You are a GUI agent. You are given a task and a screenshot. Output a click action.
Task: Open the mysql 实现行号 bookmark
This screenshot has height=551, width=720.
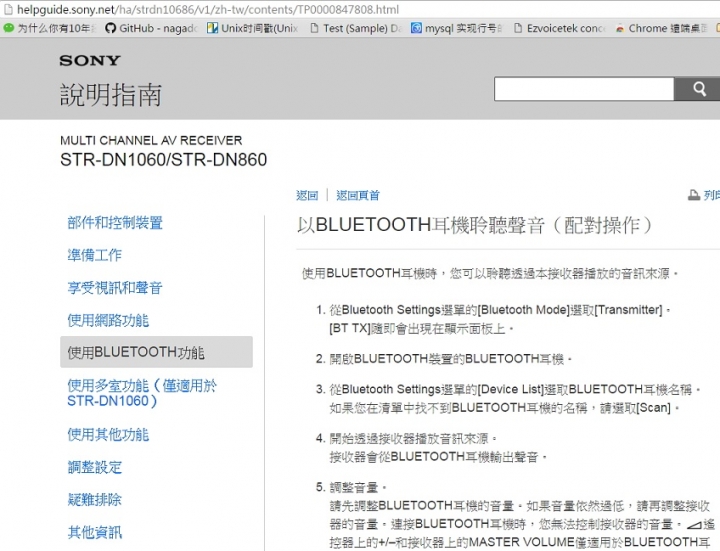(x=457, y=28)
